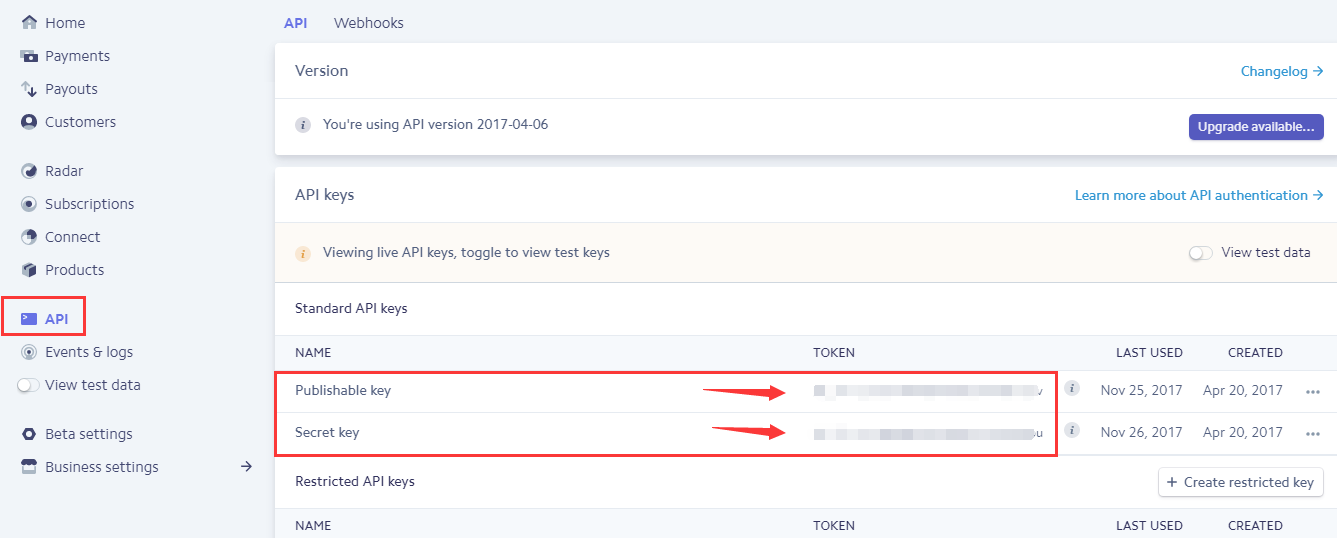Open more options for Publishable key
Image resolution: width=1337 pixels, height=538 pixels.
pyautogui.click(x=1313, y=392)
